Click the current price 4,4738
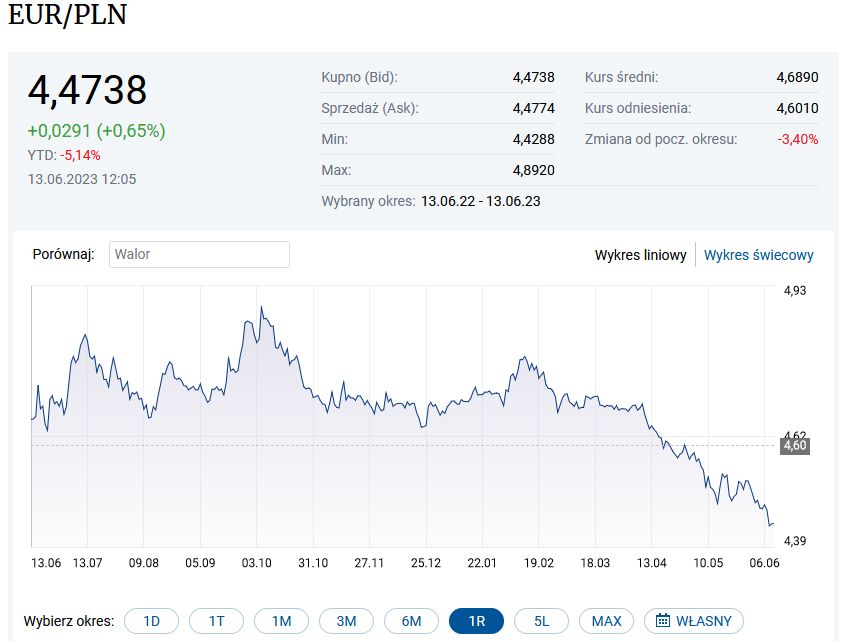The width and height of the screenshot is (846, 641). coord(87,90)
